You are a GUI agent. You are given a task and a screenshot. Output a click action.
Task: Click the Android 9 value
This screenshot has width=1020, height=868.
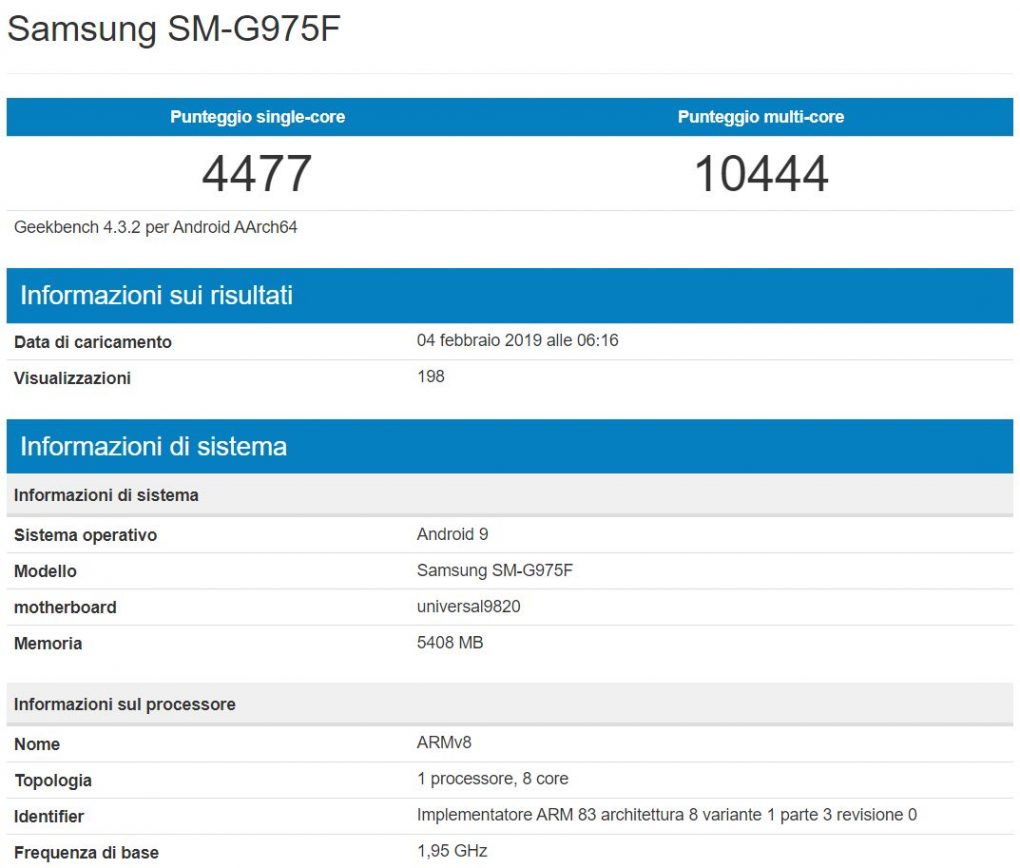(x=453, y=534)
